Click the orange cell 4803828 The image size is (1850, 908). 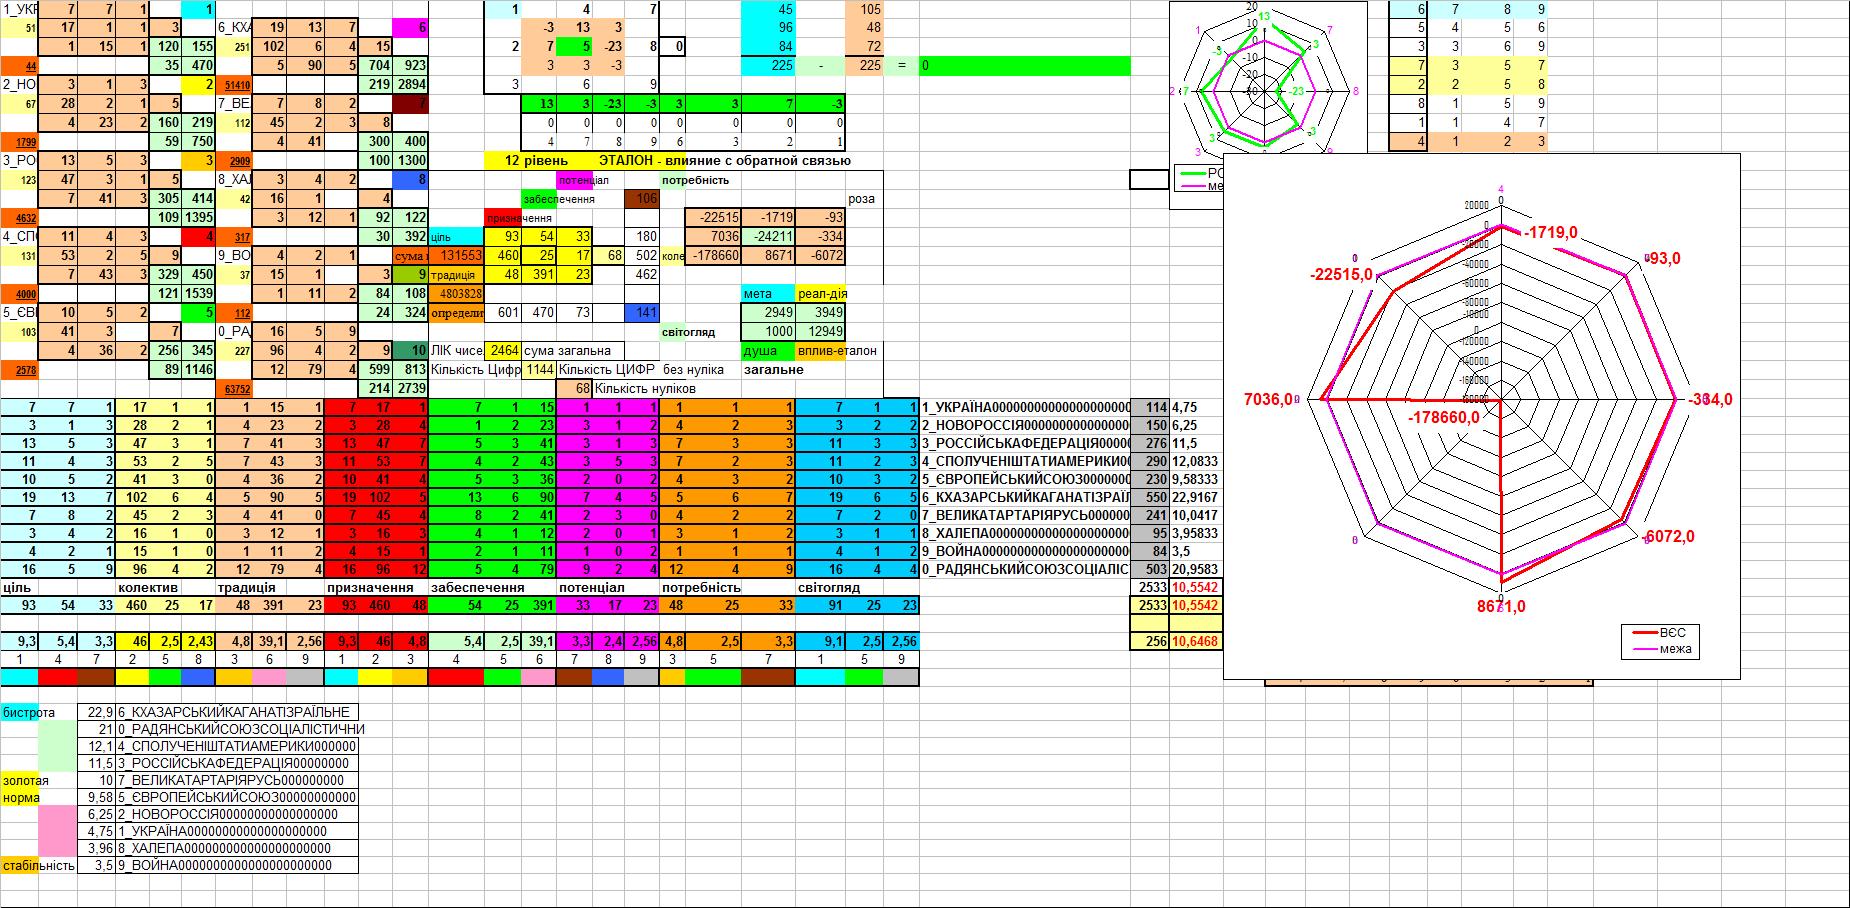point(456,294)
